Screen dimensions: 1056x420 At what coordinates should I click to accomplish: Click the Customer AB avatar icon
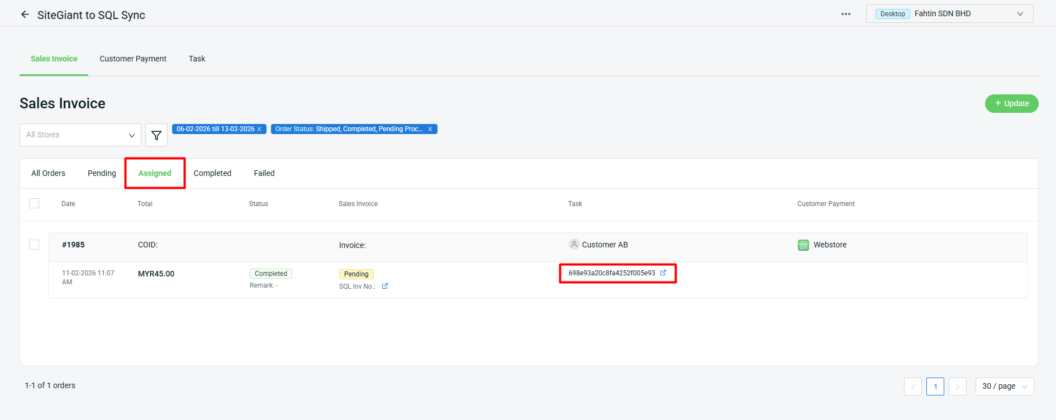(x=574, y=244)
